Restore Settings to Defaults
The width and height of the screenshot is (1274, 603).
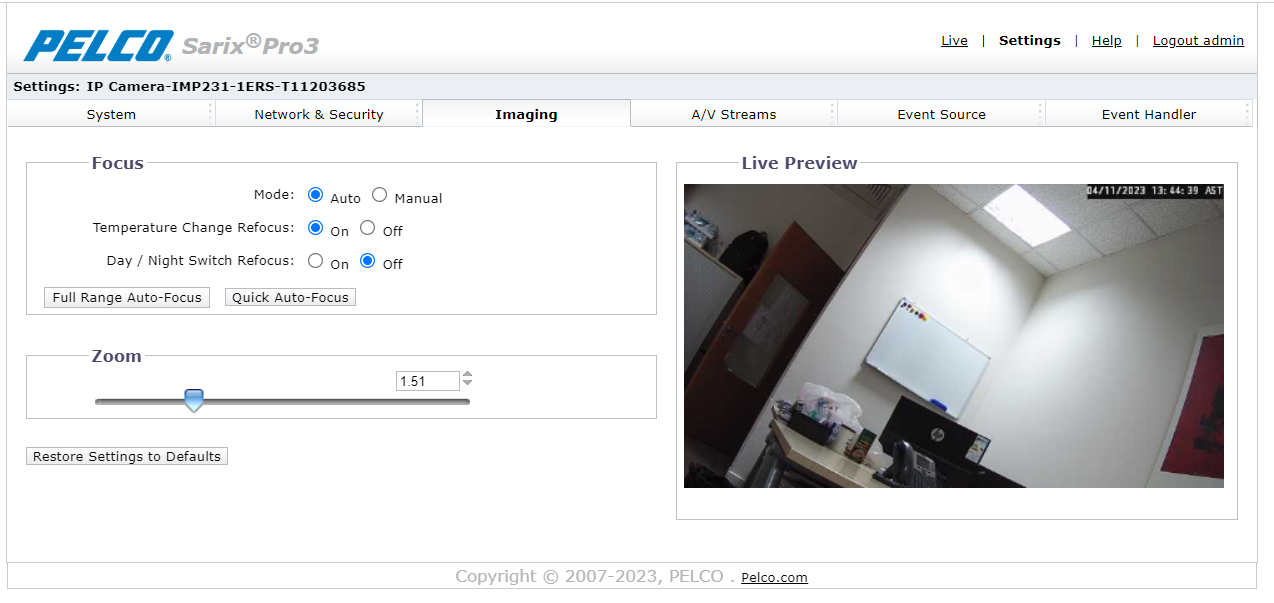126,456
